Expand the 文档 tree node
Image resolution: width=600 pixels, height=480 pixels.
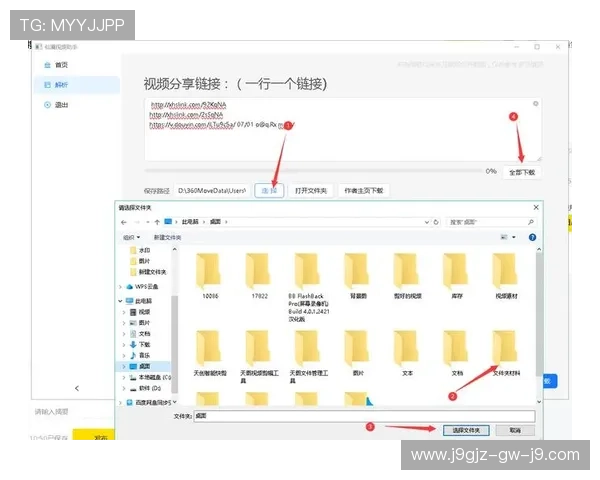(x=124, y=334)
